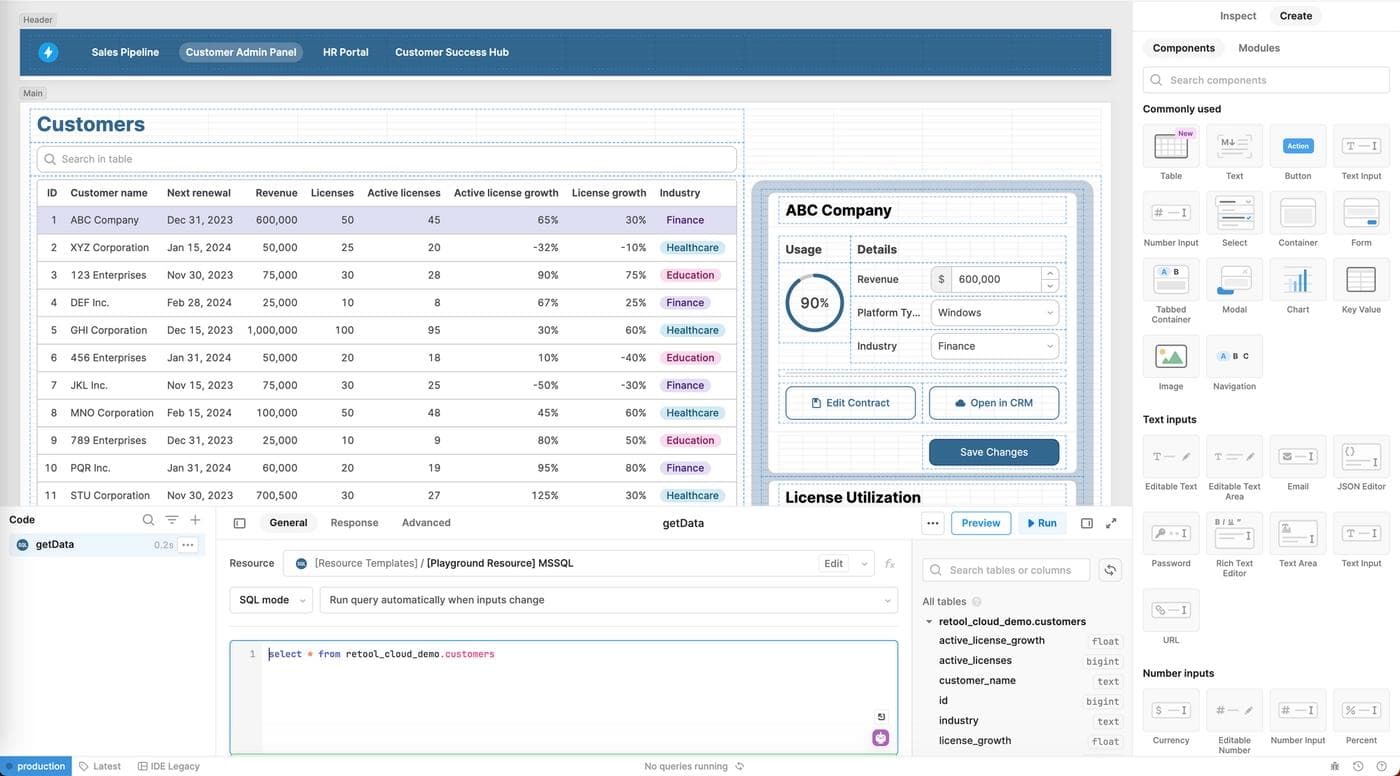Screen dimensions: 1400x776
Task: Select the Image component icon
Action: [1170, 356]
